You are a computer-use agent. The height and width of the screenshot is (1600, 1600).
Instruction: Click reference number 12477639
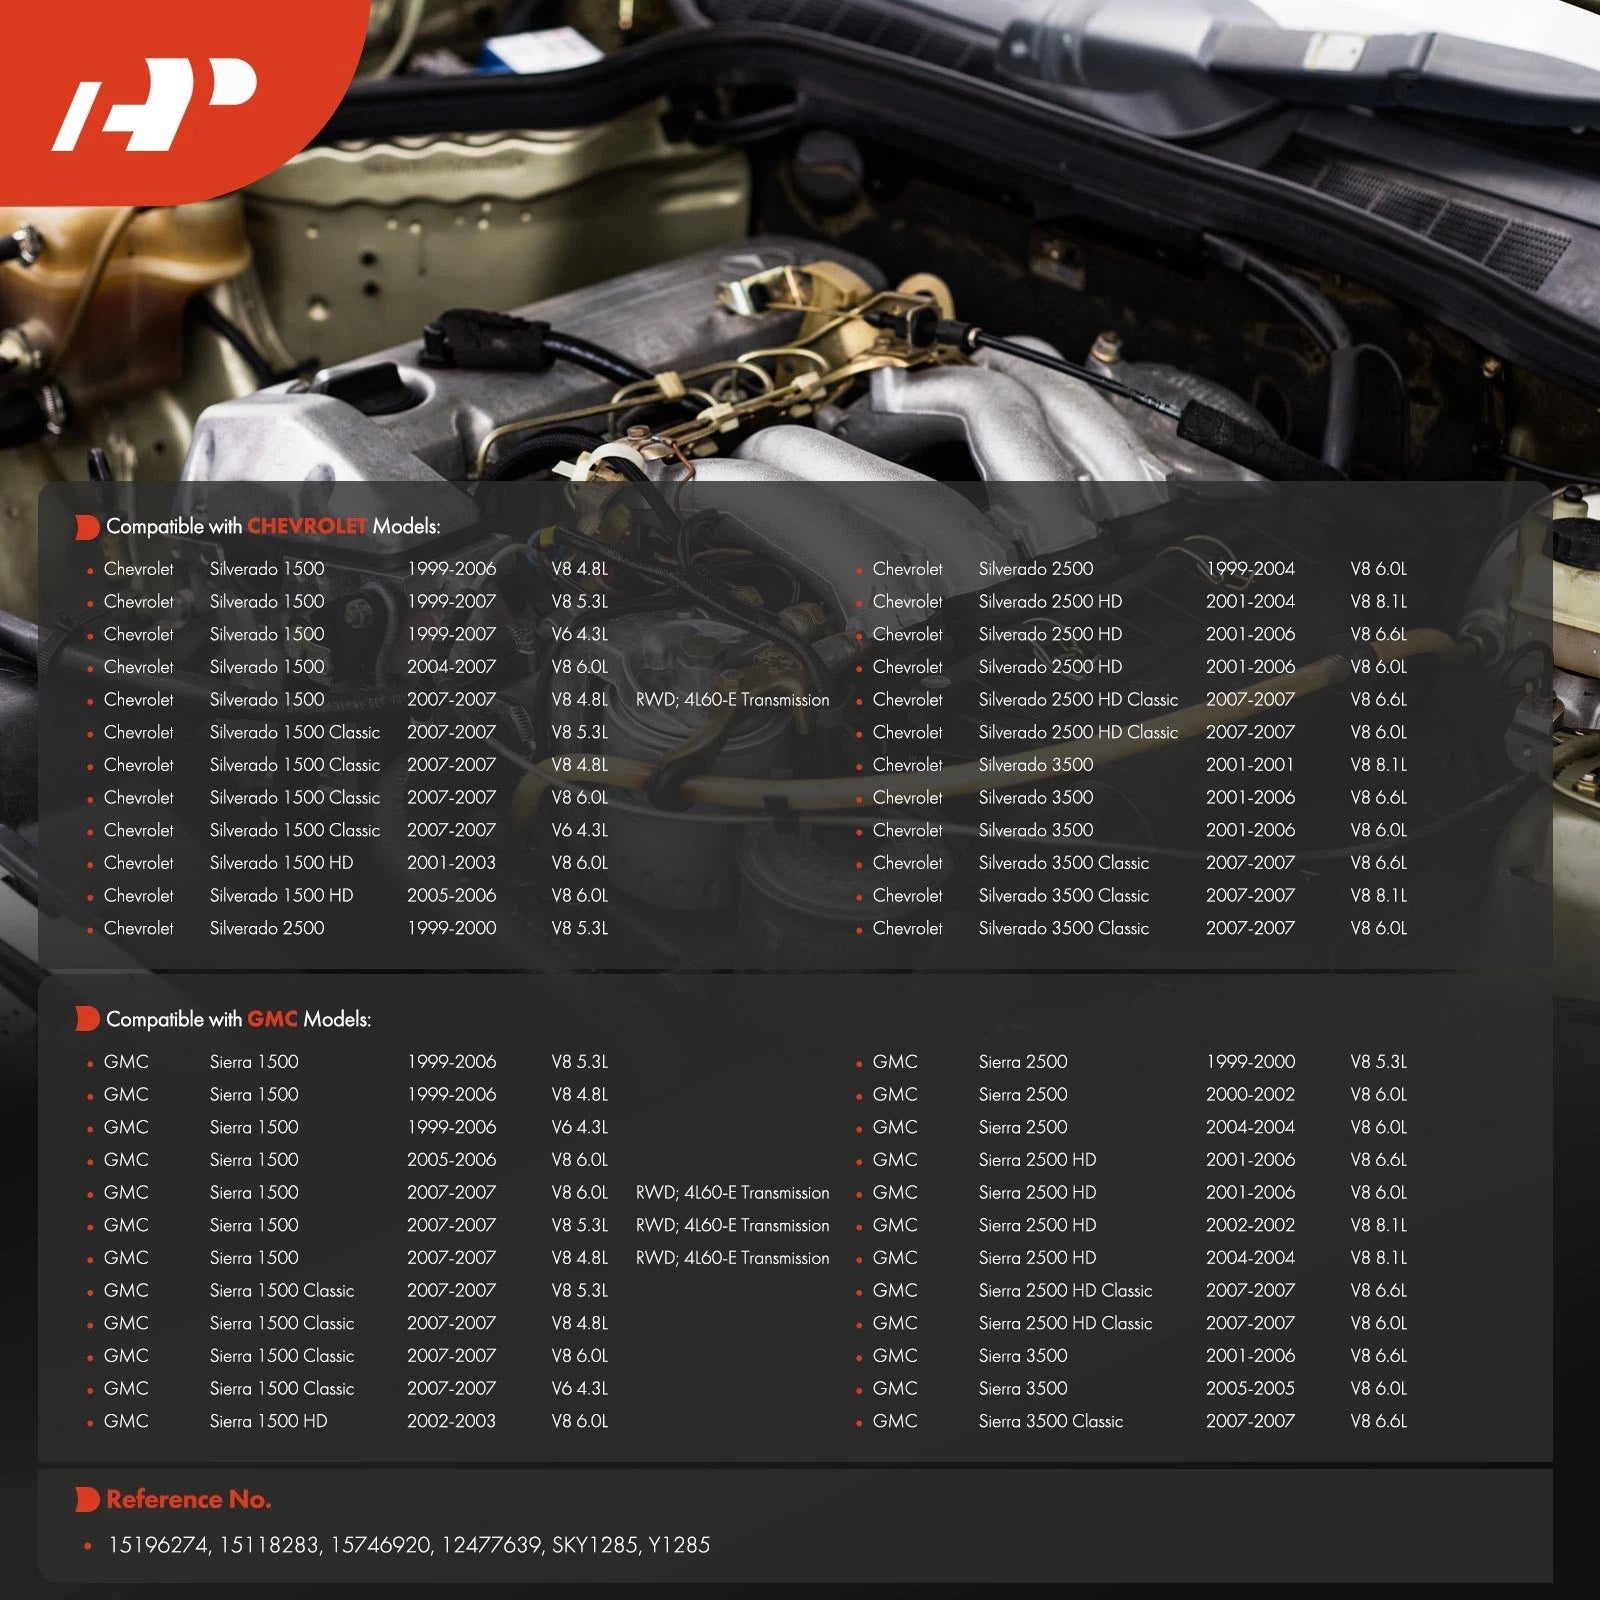(492, 1545)
